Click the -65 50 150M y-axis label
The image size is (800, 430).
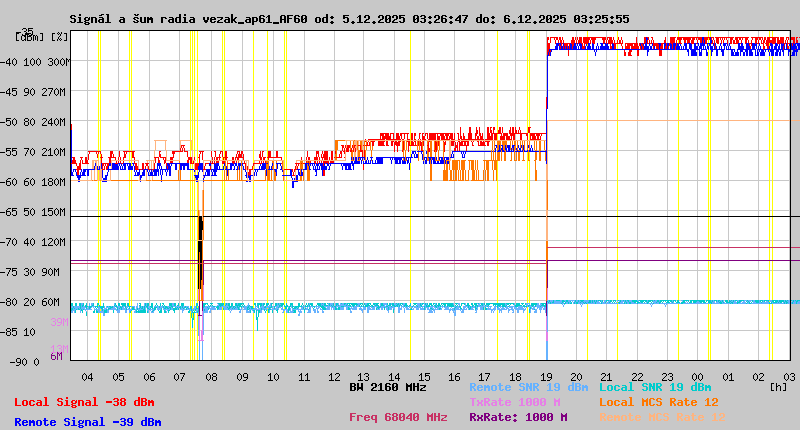[35, 212]
